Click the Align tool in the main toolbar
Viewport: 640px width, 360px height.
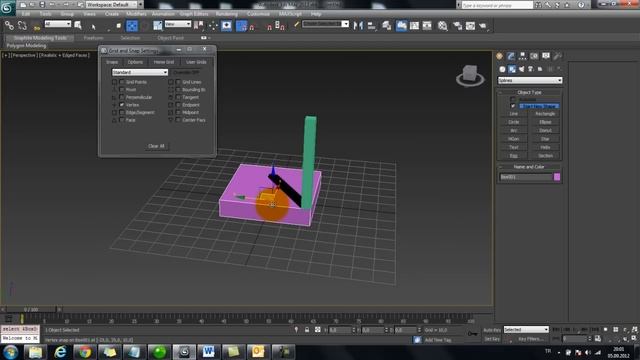371,26
